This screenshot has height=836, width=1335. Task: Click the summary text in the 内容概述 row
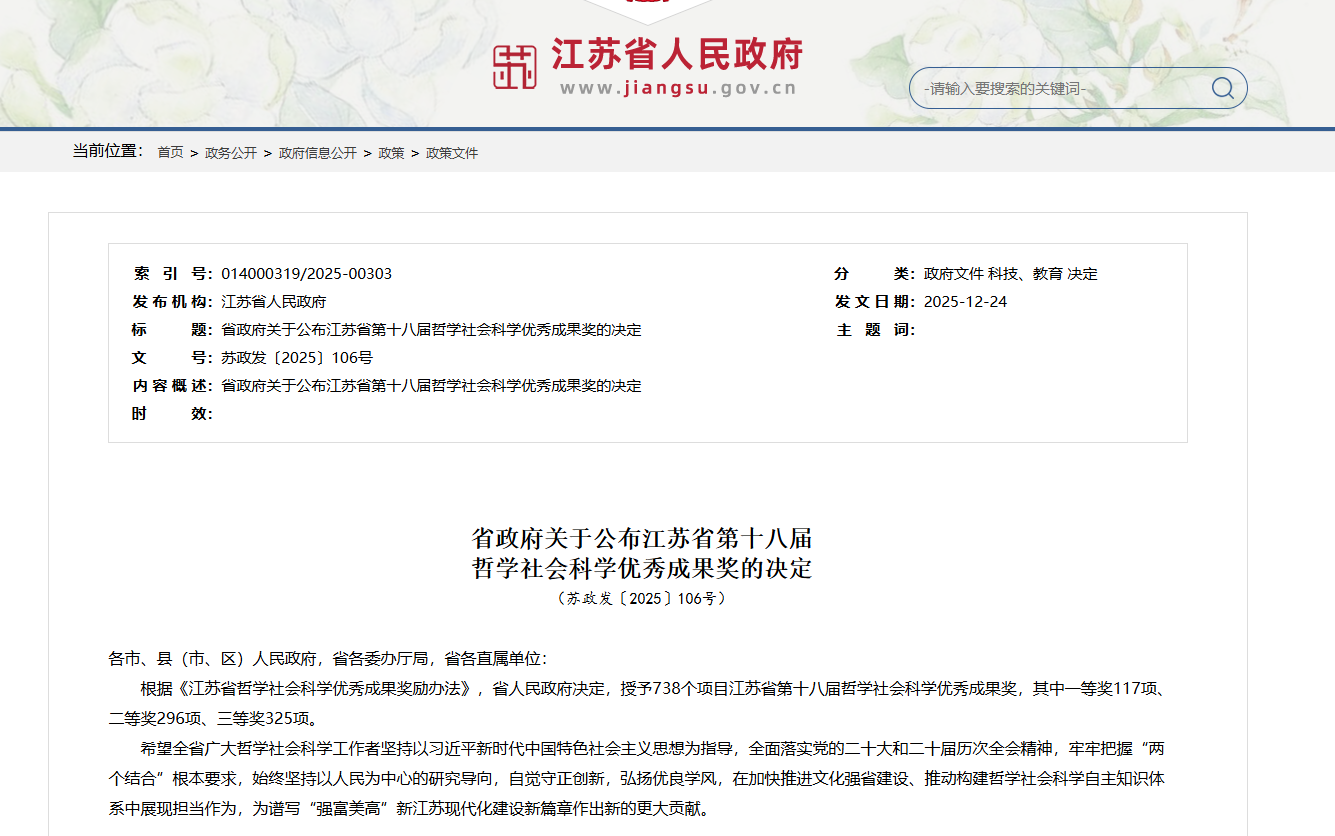431,386
